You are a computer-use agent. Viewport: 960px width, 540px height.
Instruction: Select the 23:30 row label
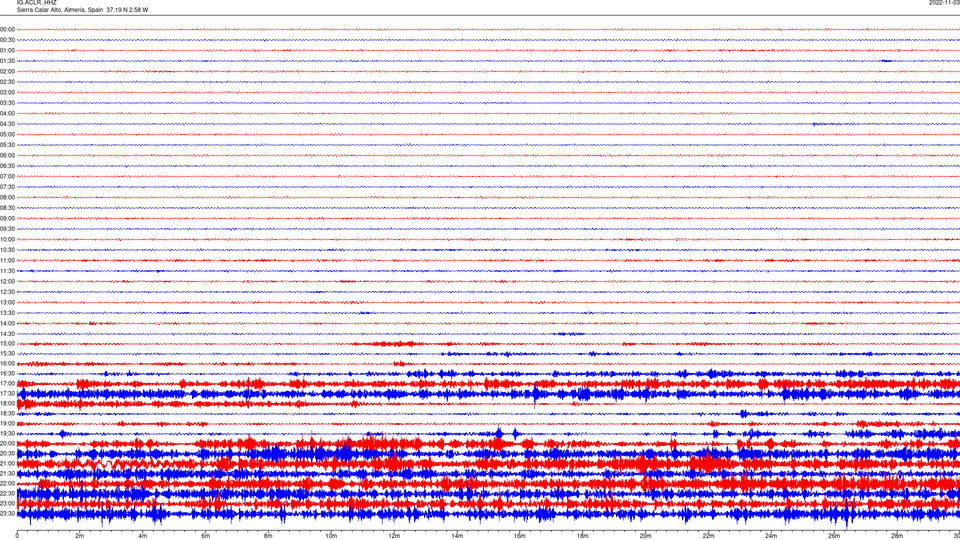[x=7, y=513]
